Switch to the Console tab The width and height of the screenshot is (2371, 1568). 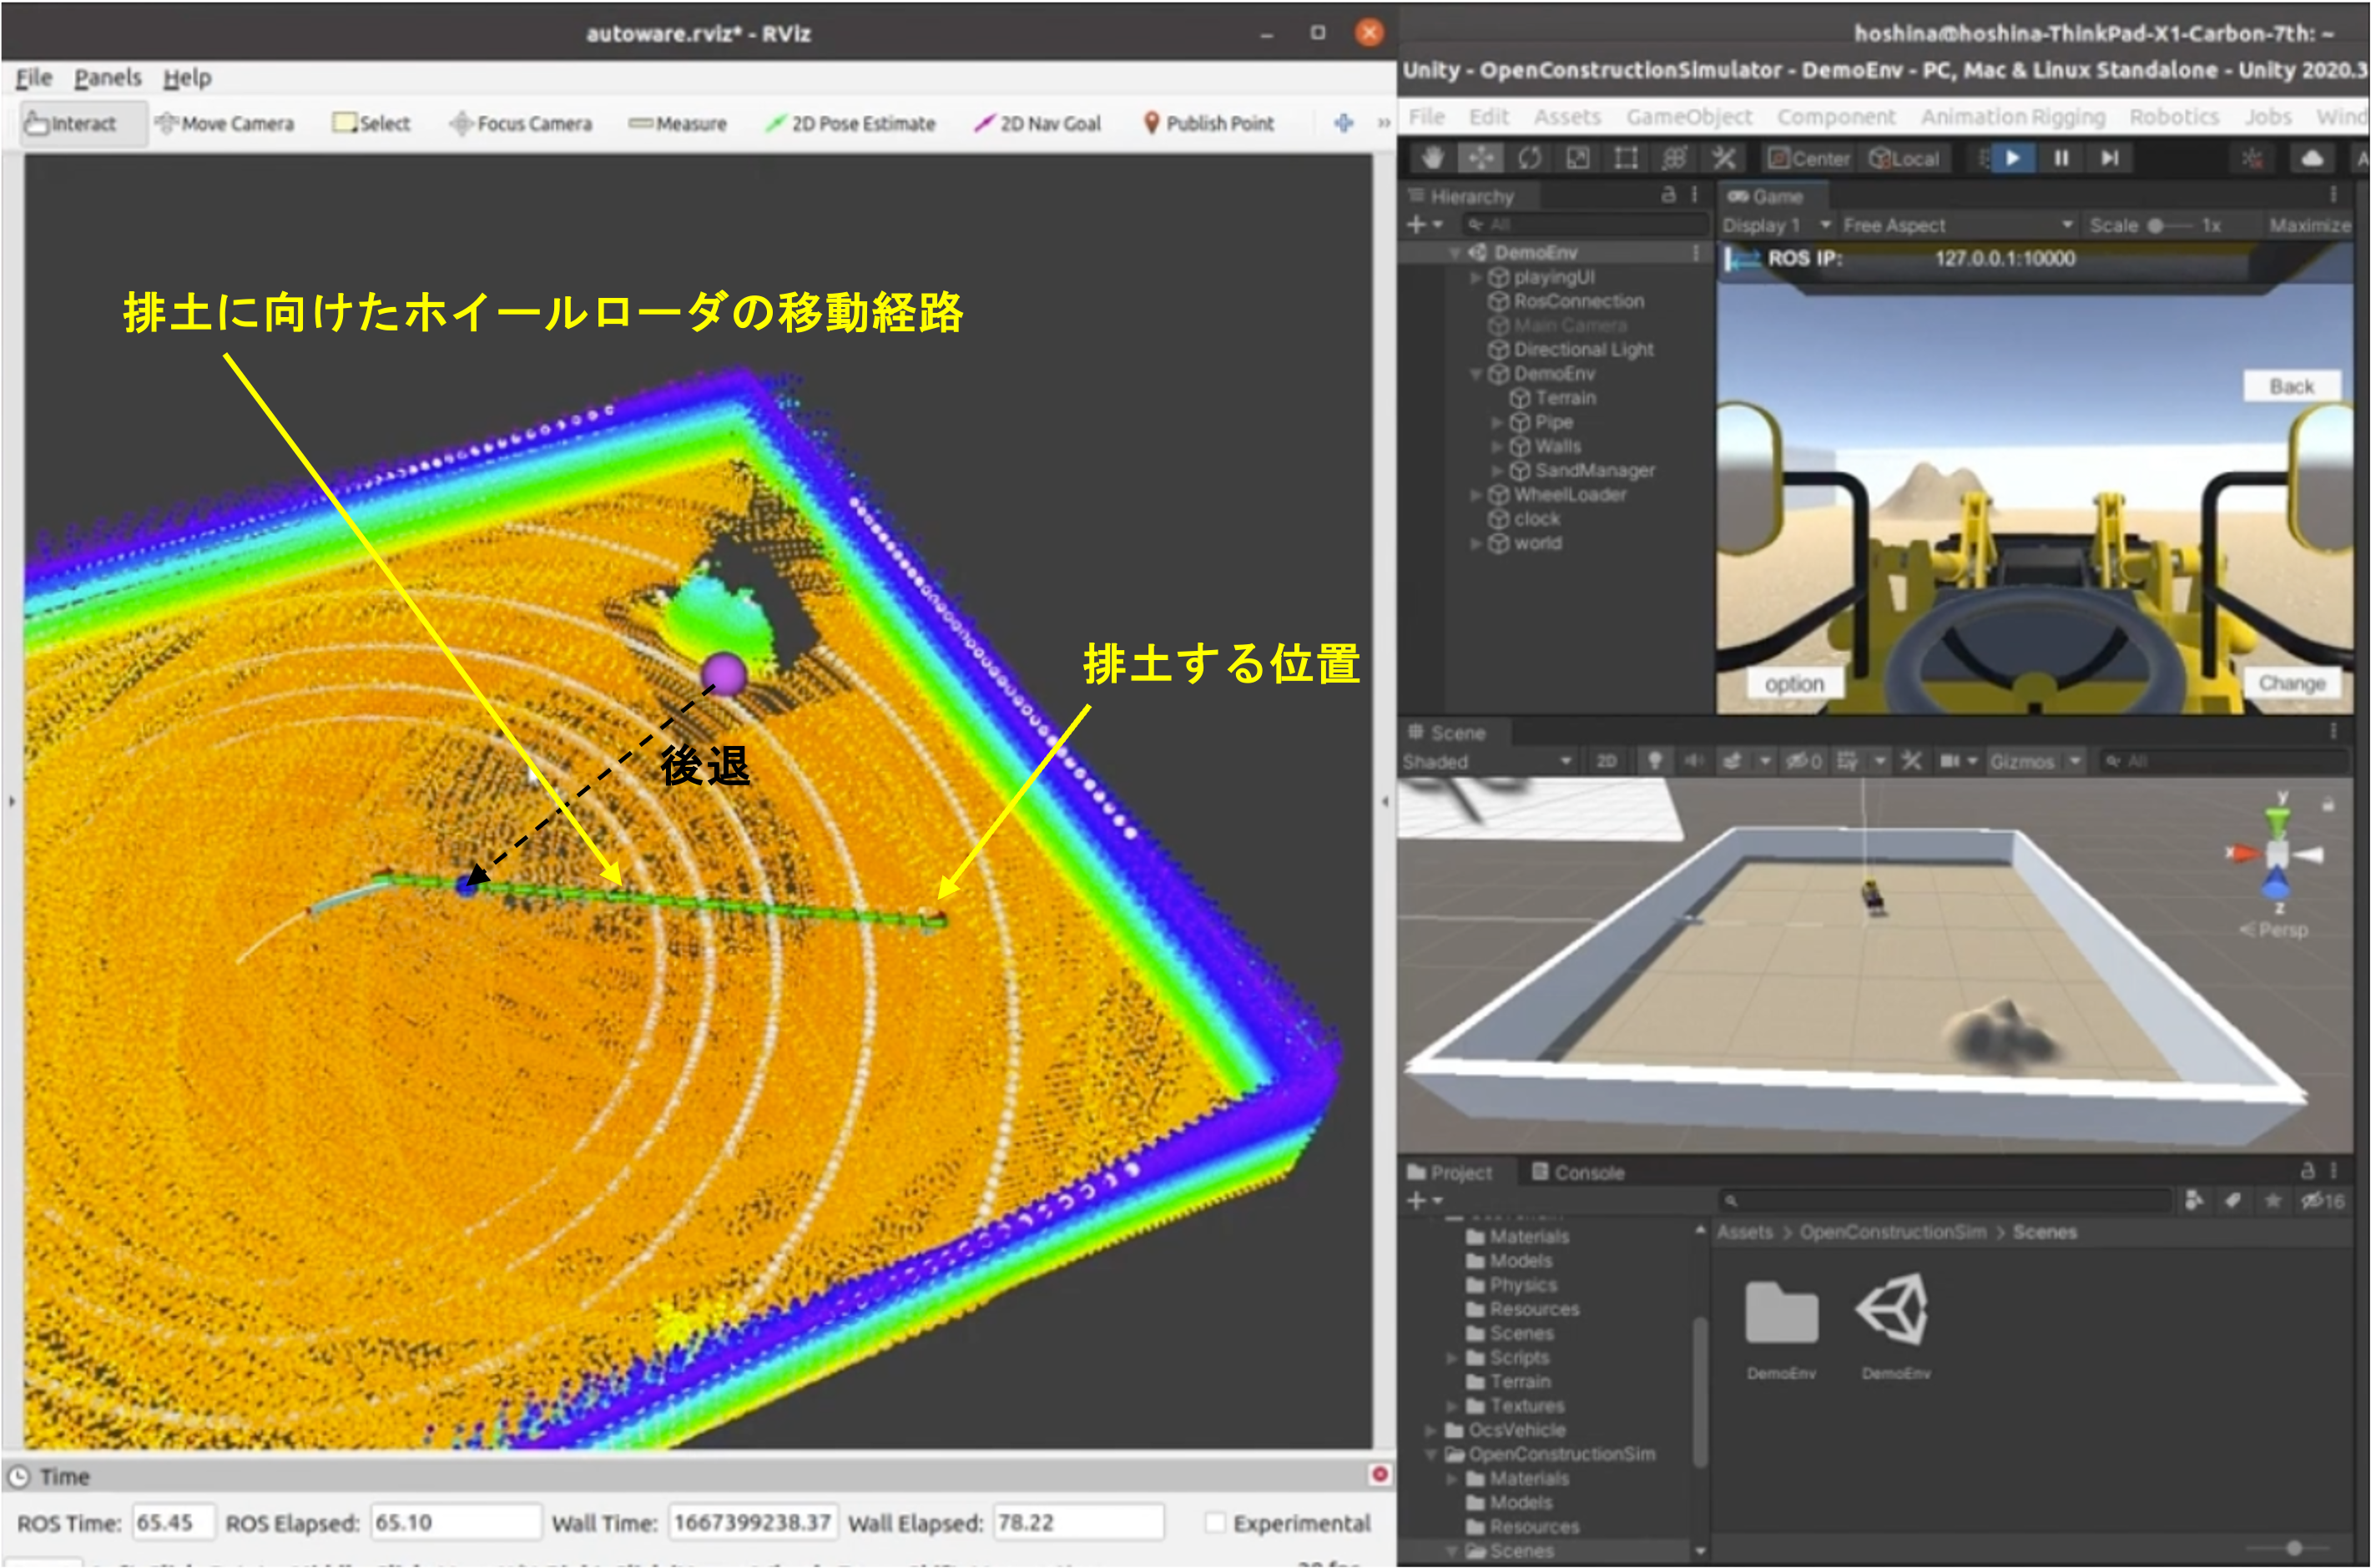click(1577, 1172)
